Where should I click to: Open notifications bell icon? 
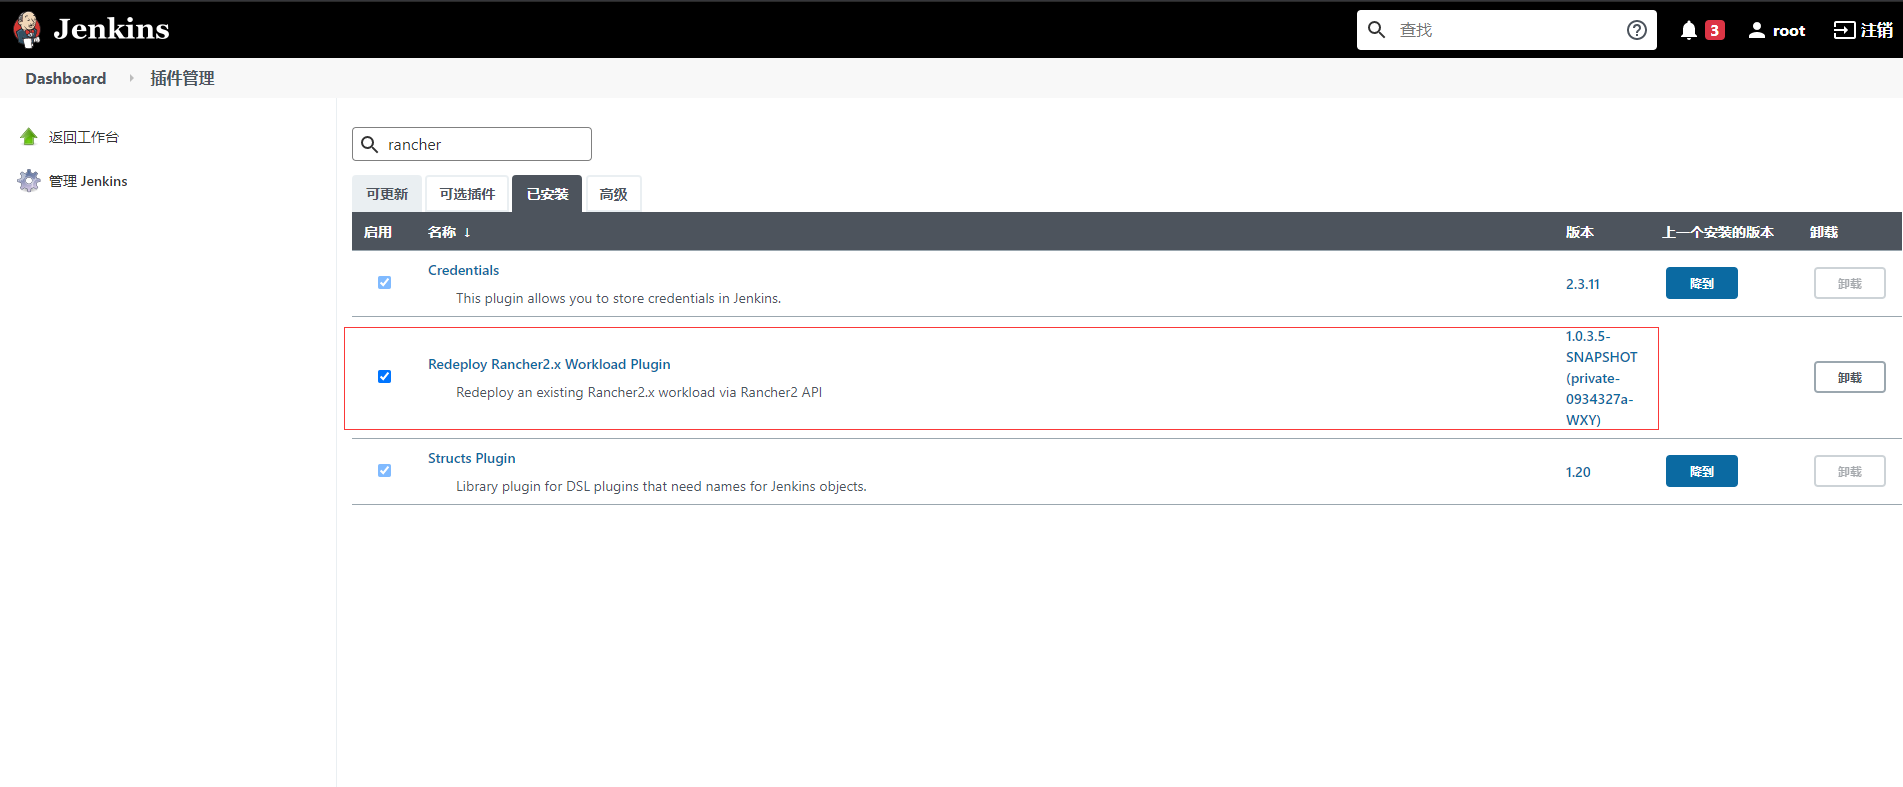tap(1689, 30)
